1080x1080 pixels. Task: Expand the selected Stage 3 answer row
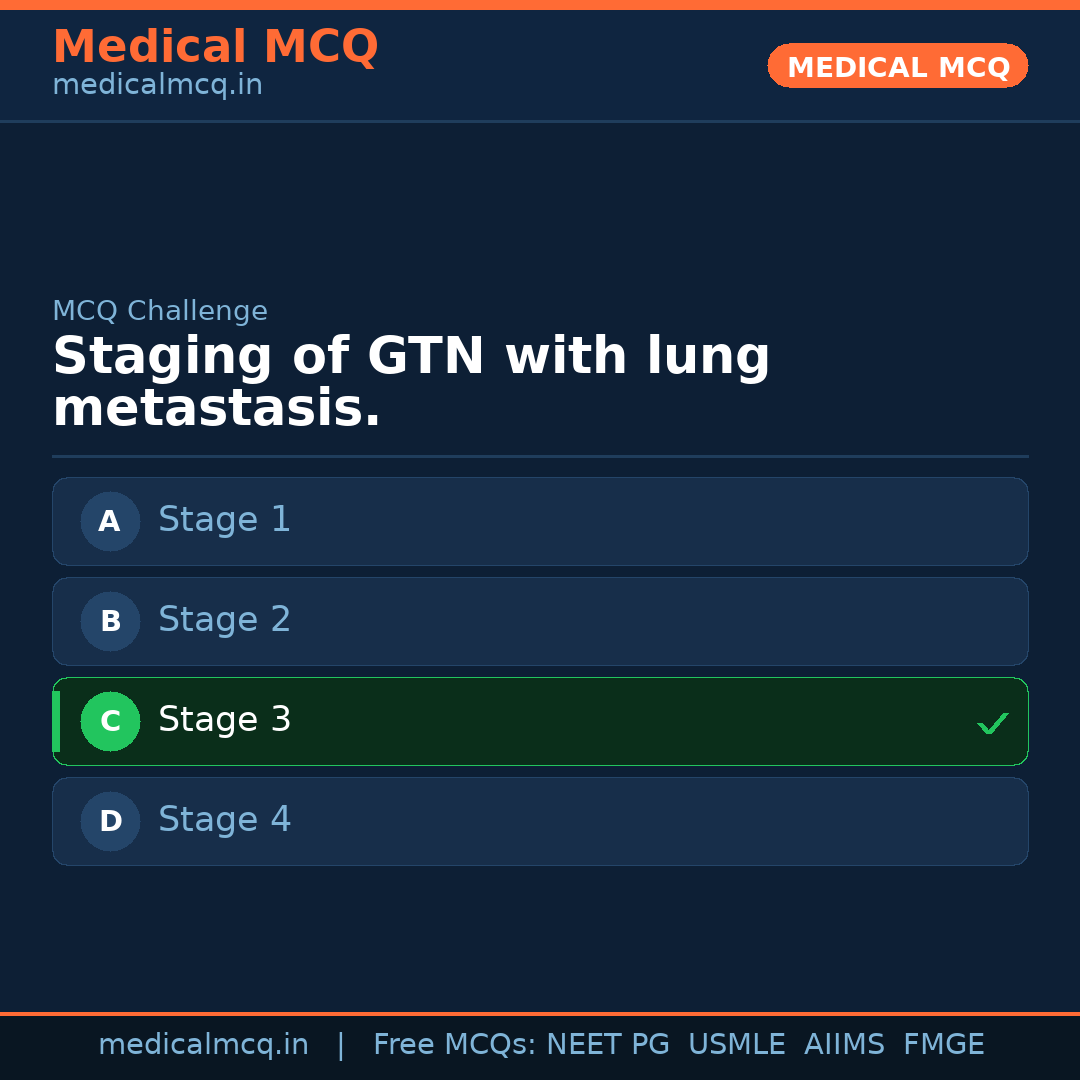tap(540, 721)
